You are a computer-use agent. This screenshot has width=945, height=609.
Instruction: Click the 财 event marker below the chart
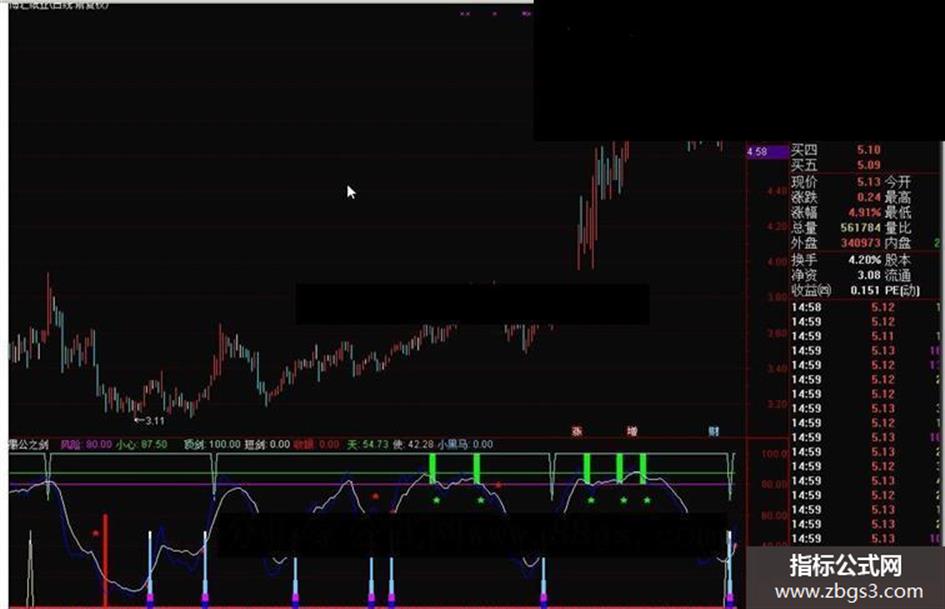[x=714, y=431]
